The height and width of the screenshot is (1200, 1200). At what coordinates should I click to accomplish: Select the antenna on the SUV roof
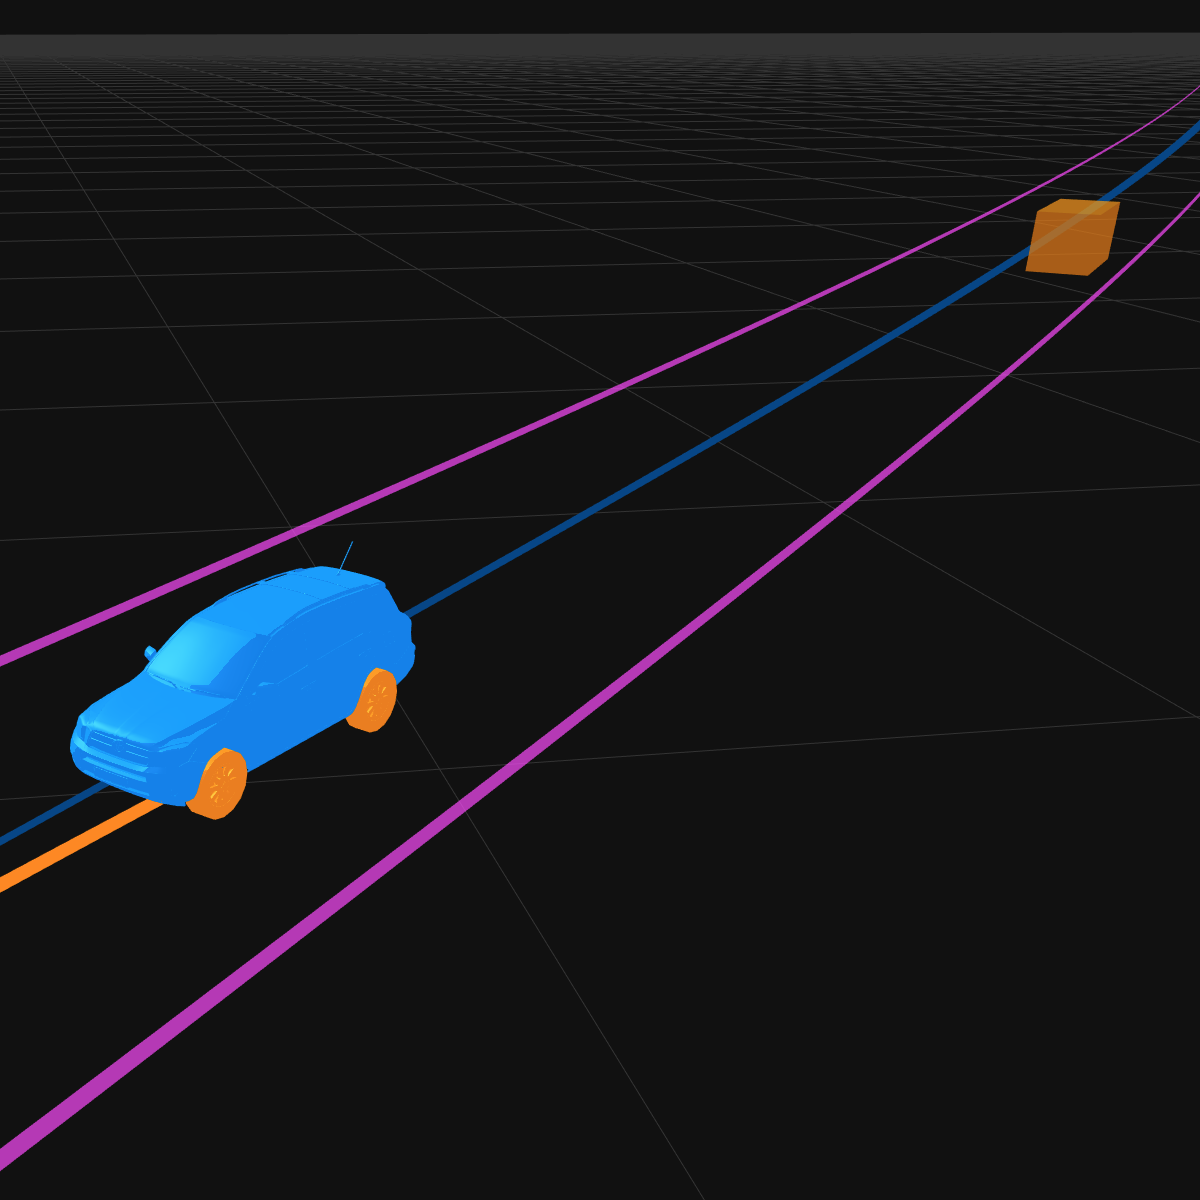click(x=346, y=555)
